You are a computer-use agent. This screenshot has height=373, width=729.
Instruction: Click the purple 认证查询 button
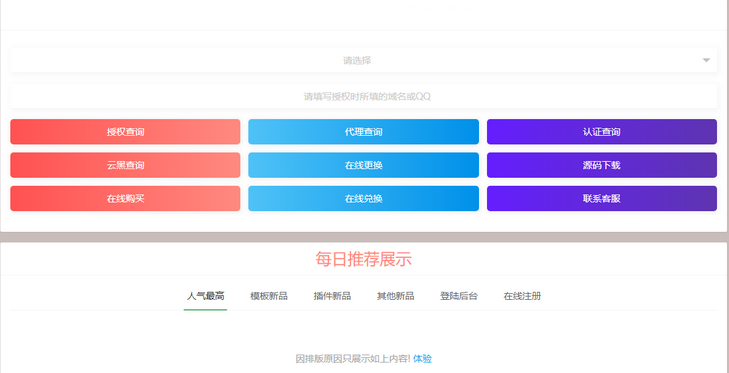point(602,132)
